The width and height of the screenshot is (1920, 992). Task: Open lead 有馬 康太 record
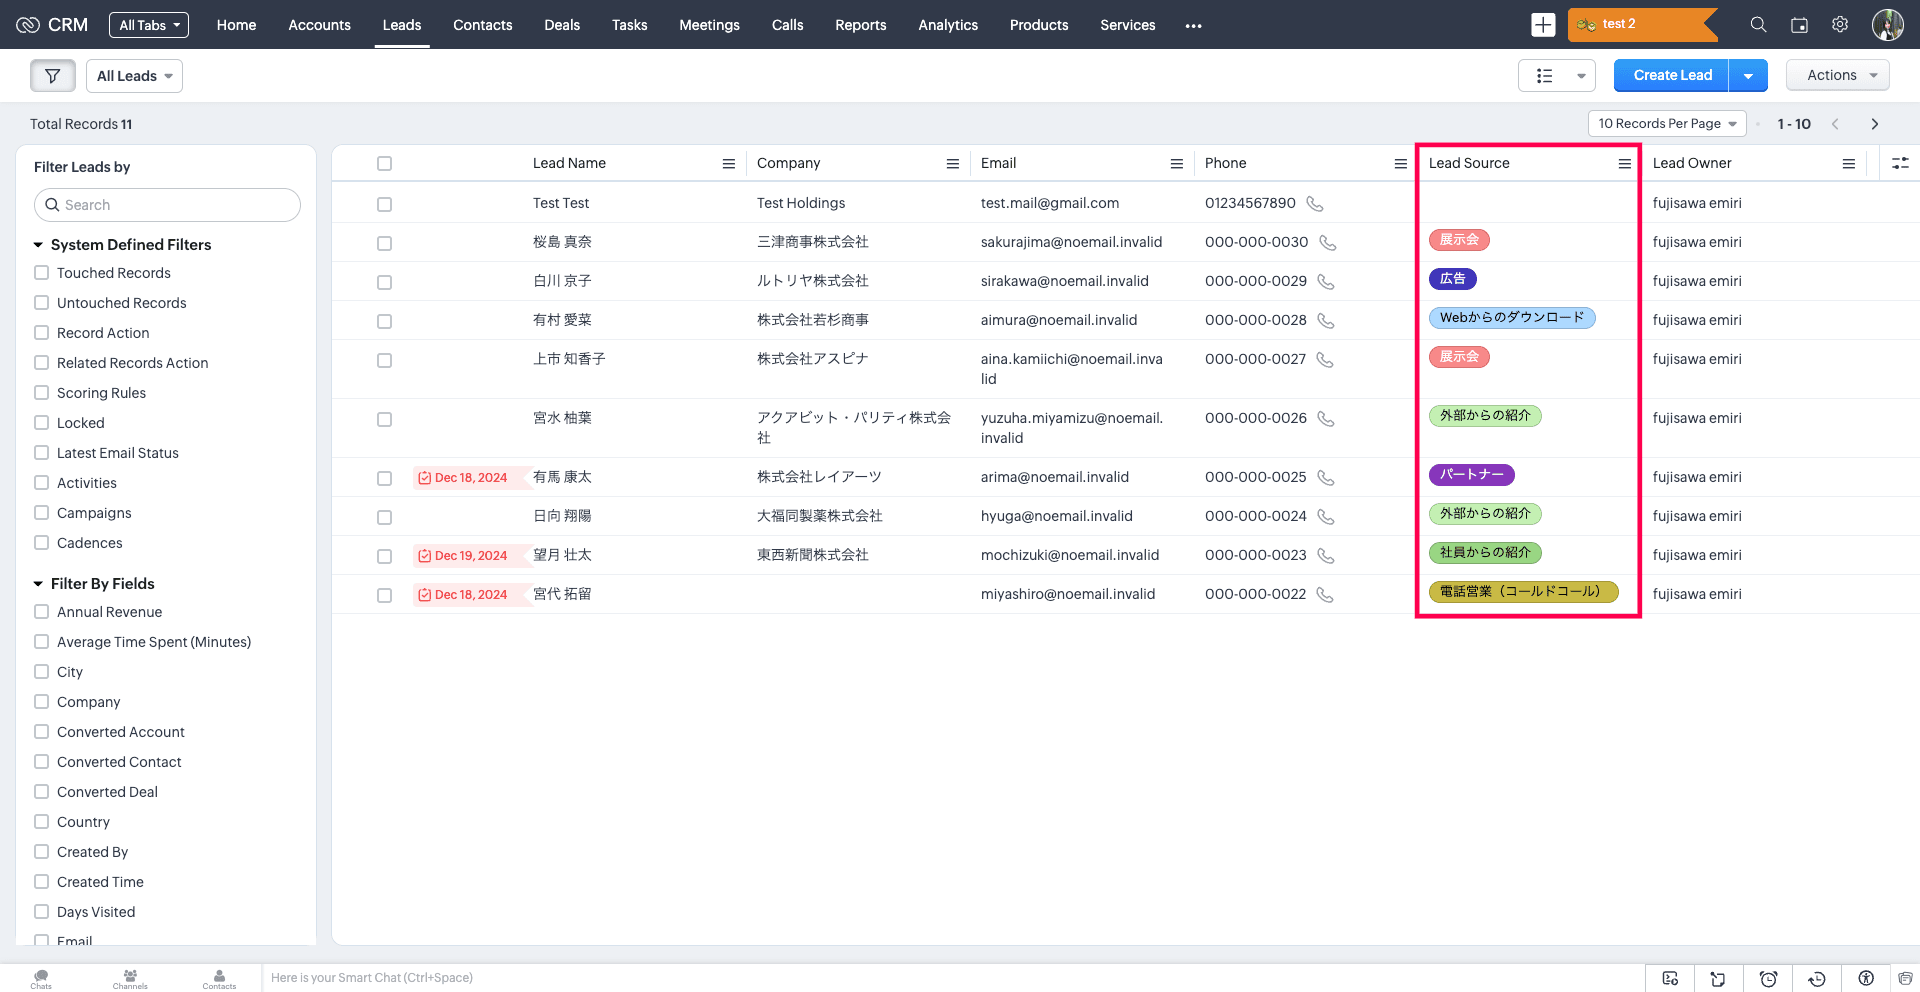[x=562, y=477]
